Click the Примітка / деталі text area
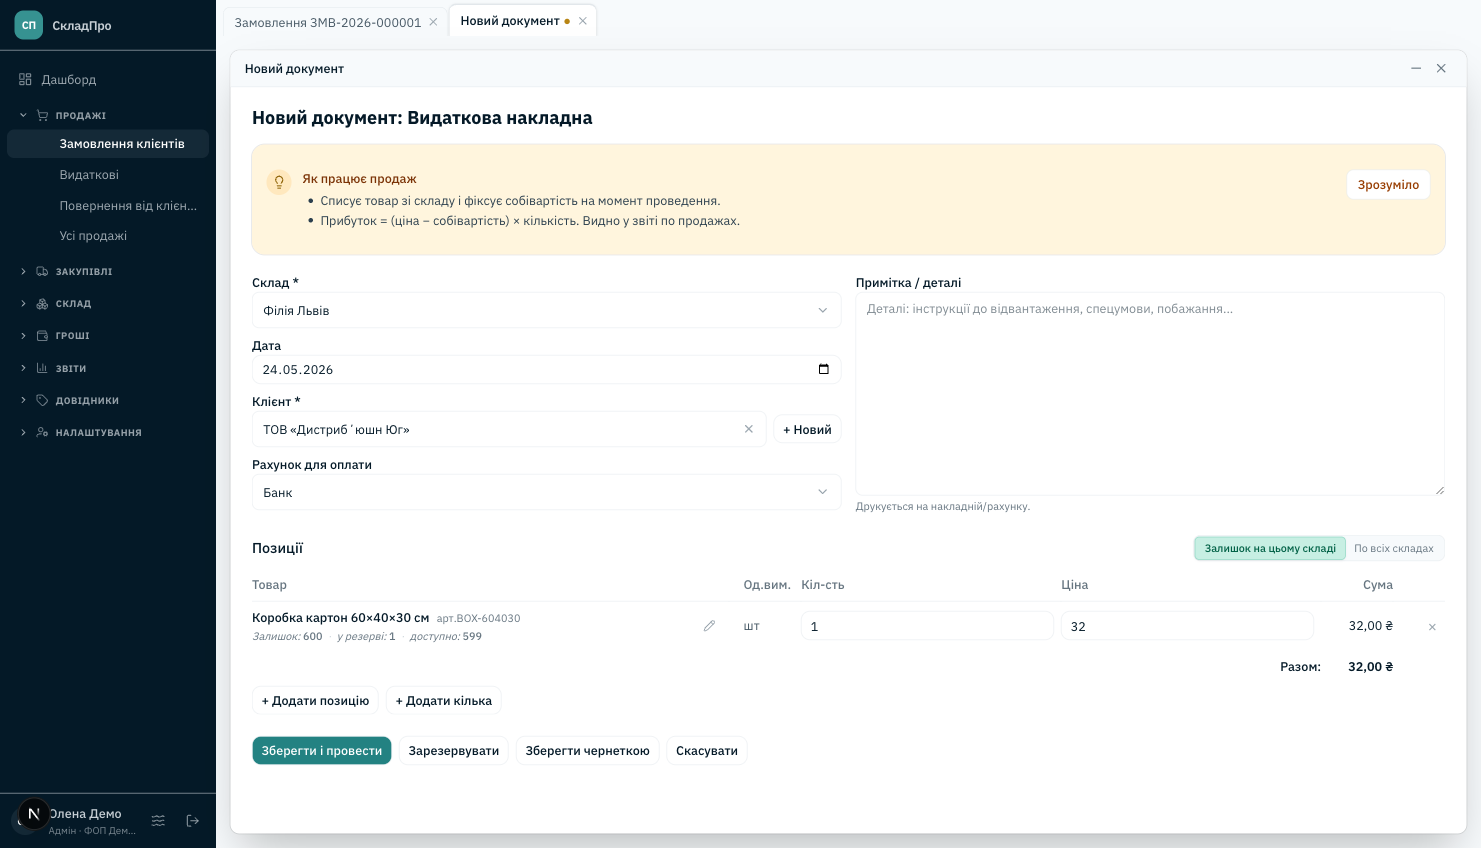1481x848 pixels. [1150, 394]
